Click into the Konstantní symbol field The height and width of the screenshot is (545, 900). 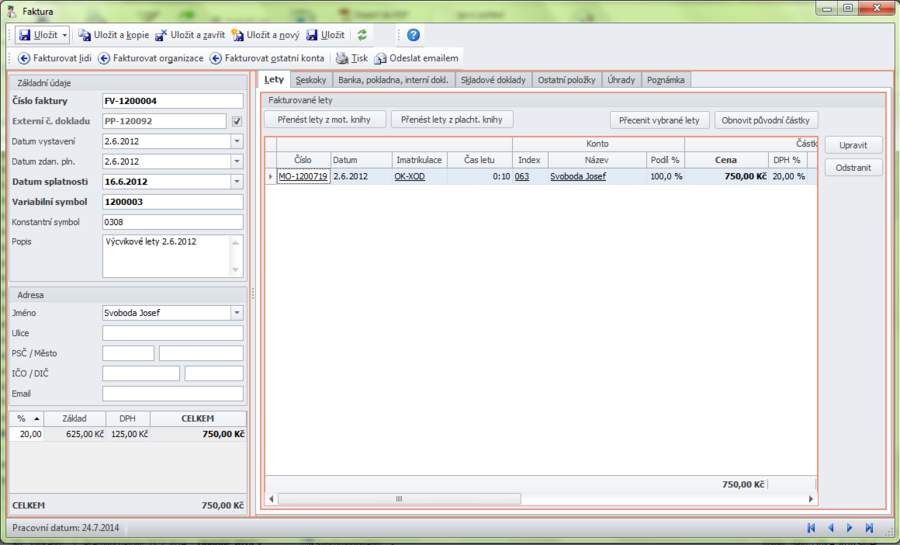[x=173, y=221]
